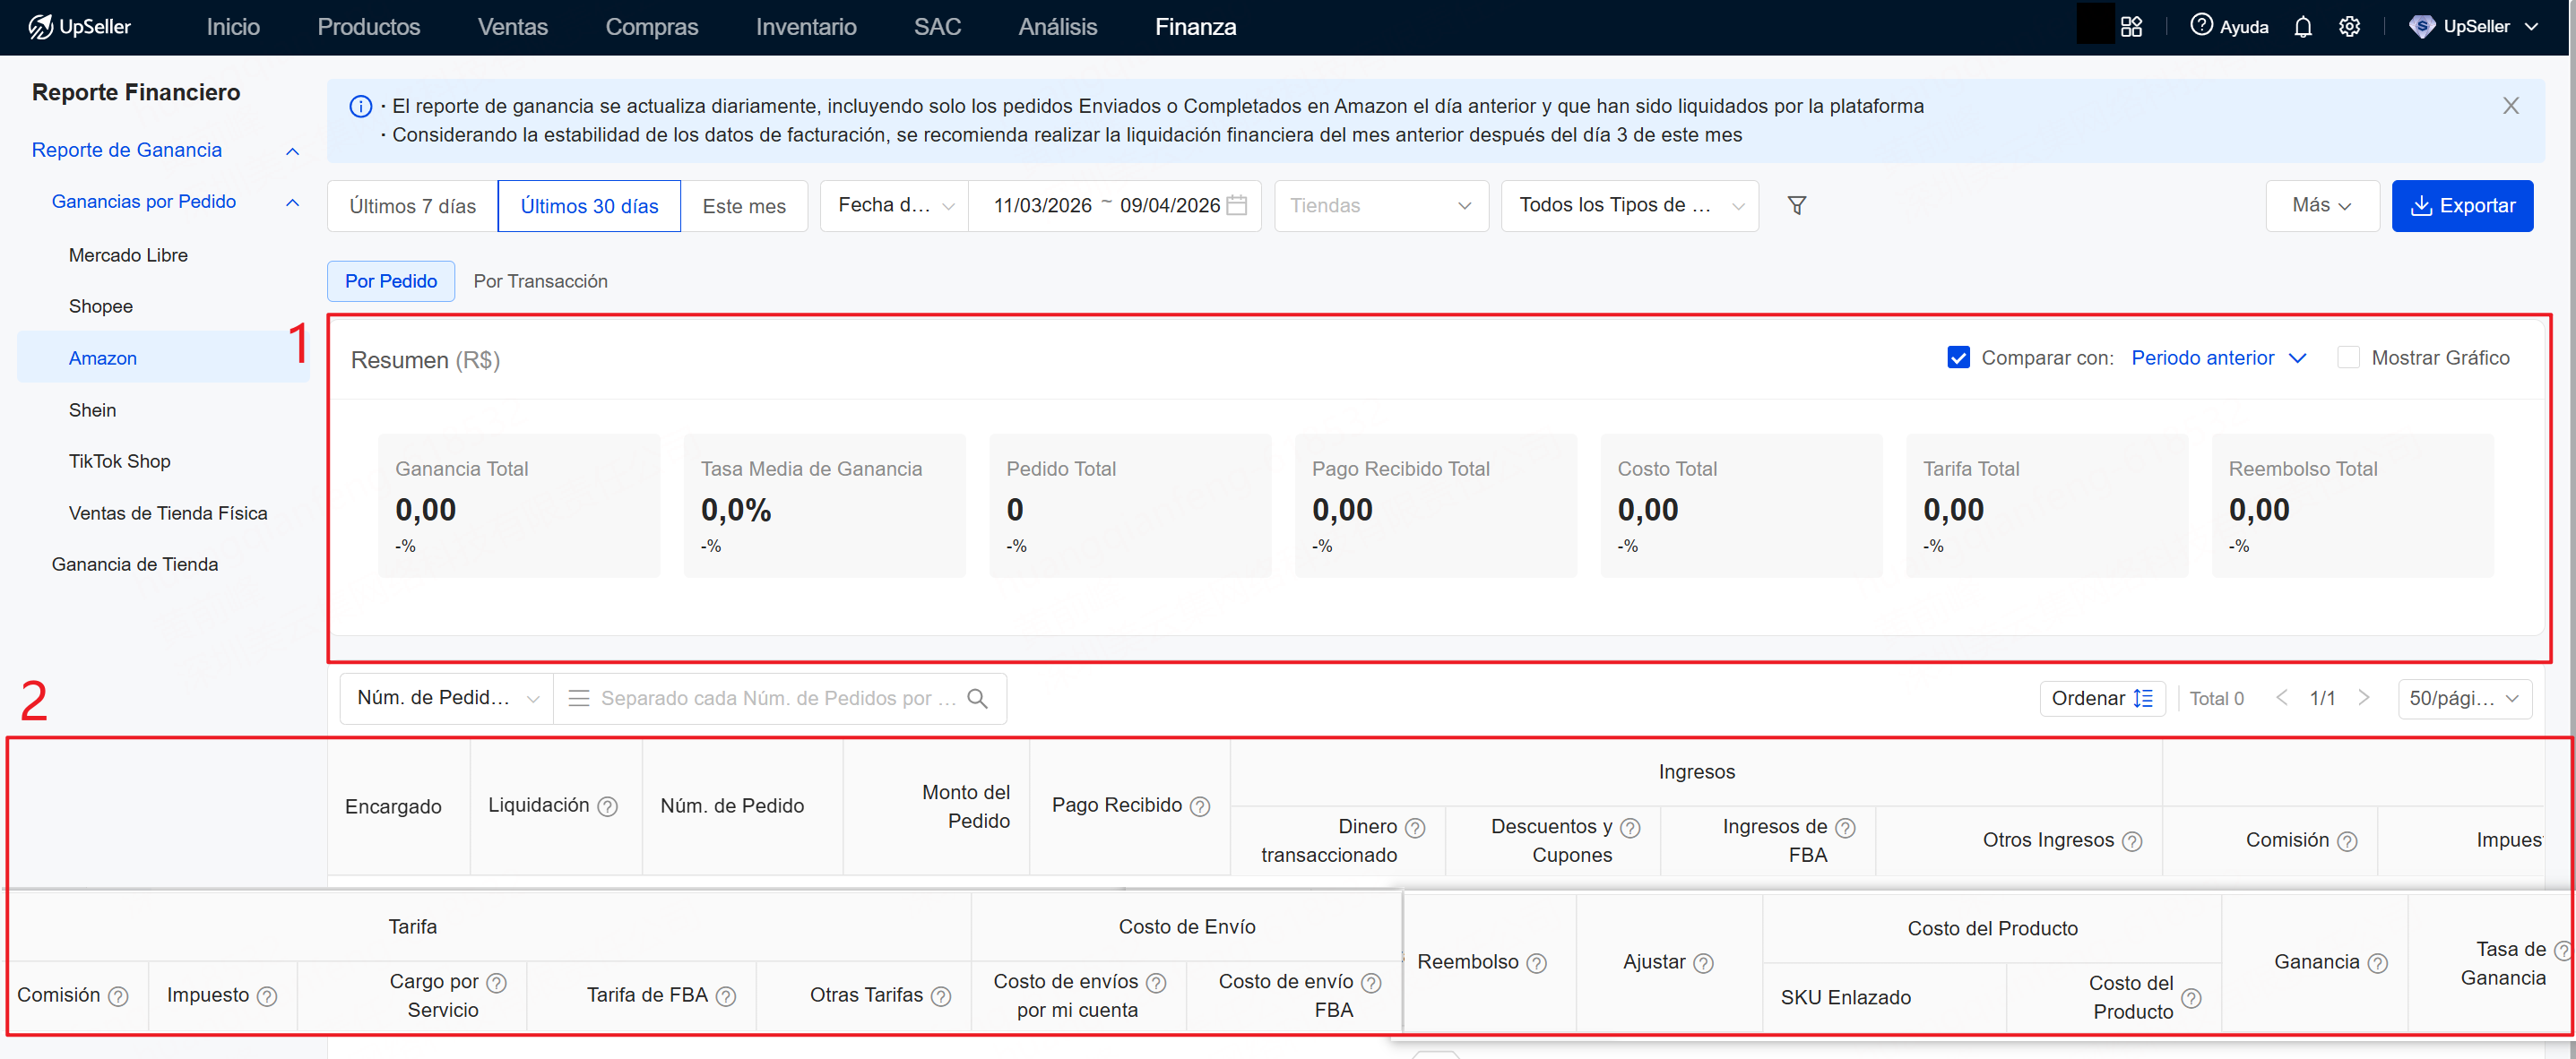Click the filter funnel icon

coord(1796,205)
